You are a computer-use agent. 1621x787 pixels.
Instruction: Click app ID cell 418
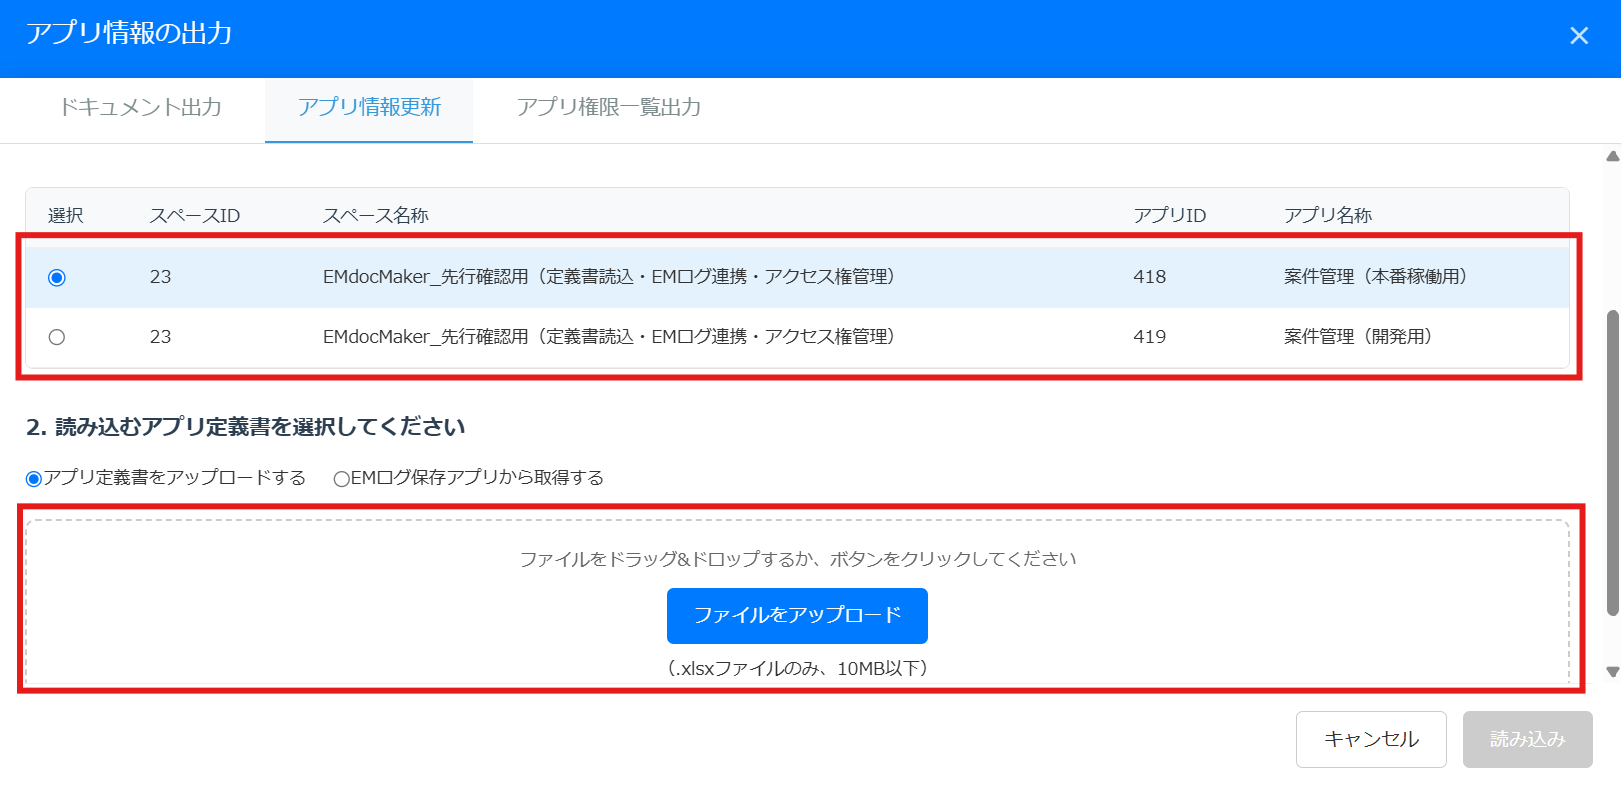point(1150,277)
